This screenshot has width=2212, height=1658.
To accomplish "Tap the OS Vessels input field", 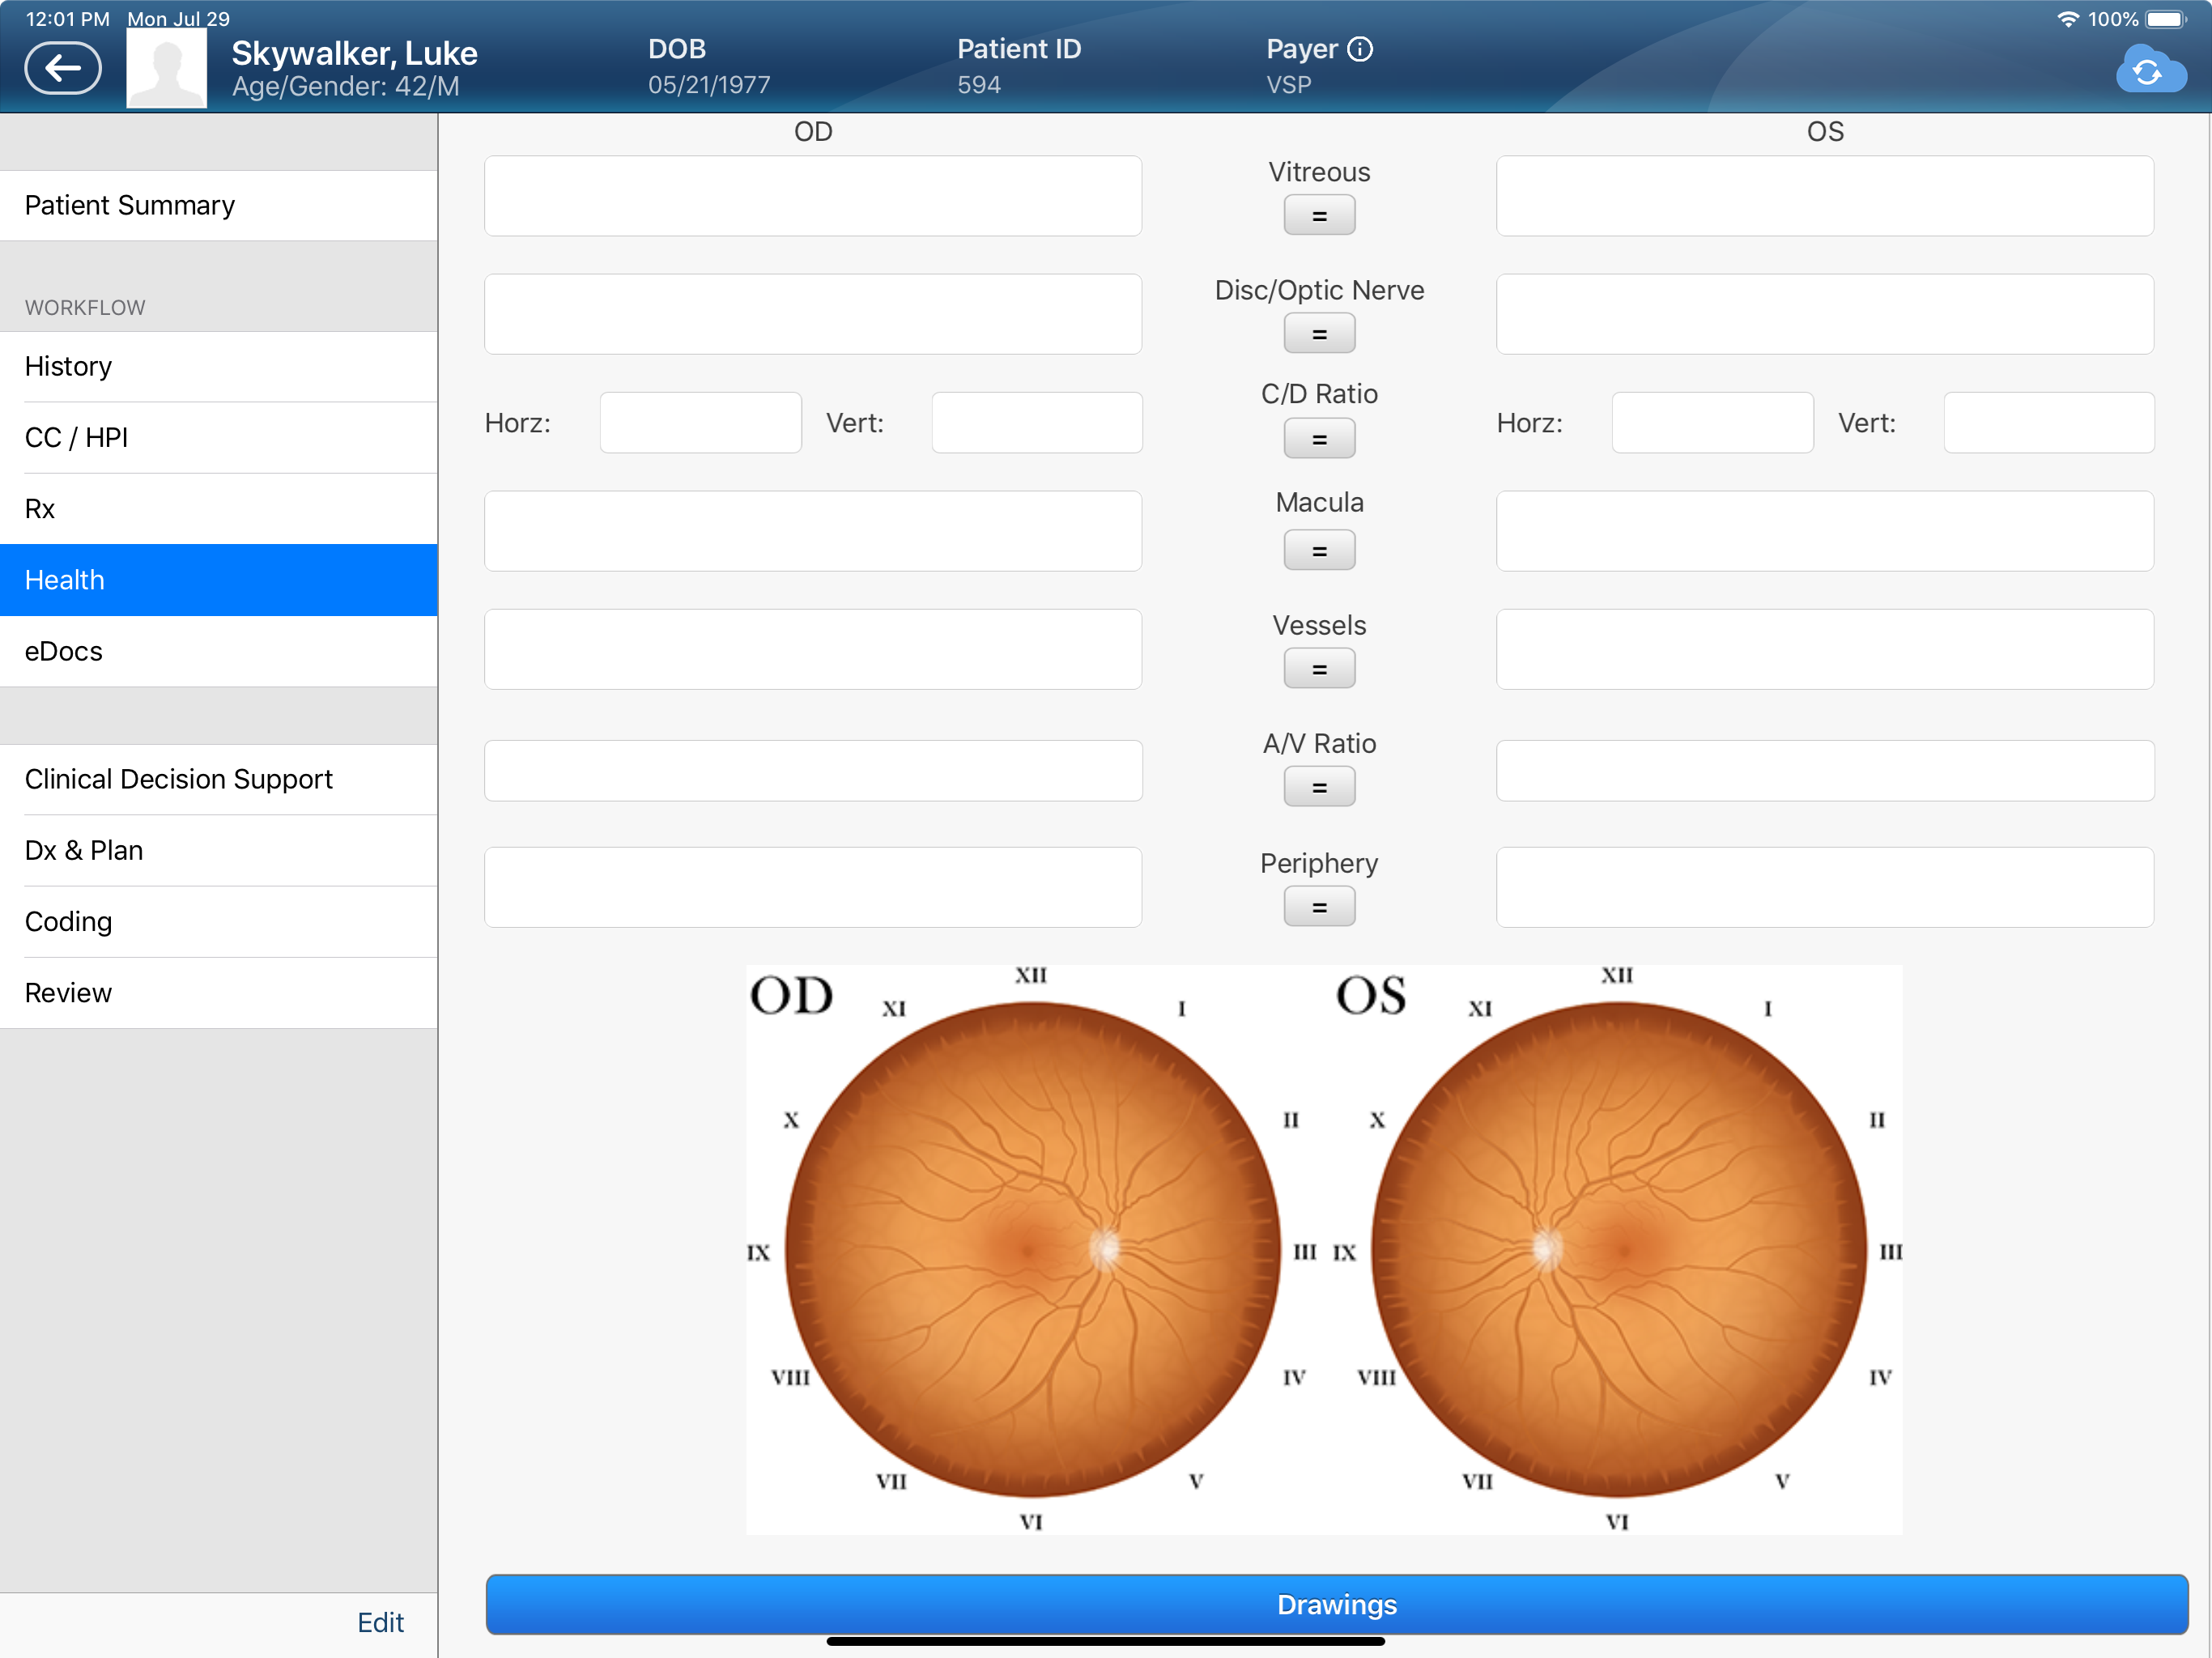I will [1825, 649].
